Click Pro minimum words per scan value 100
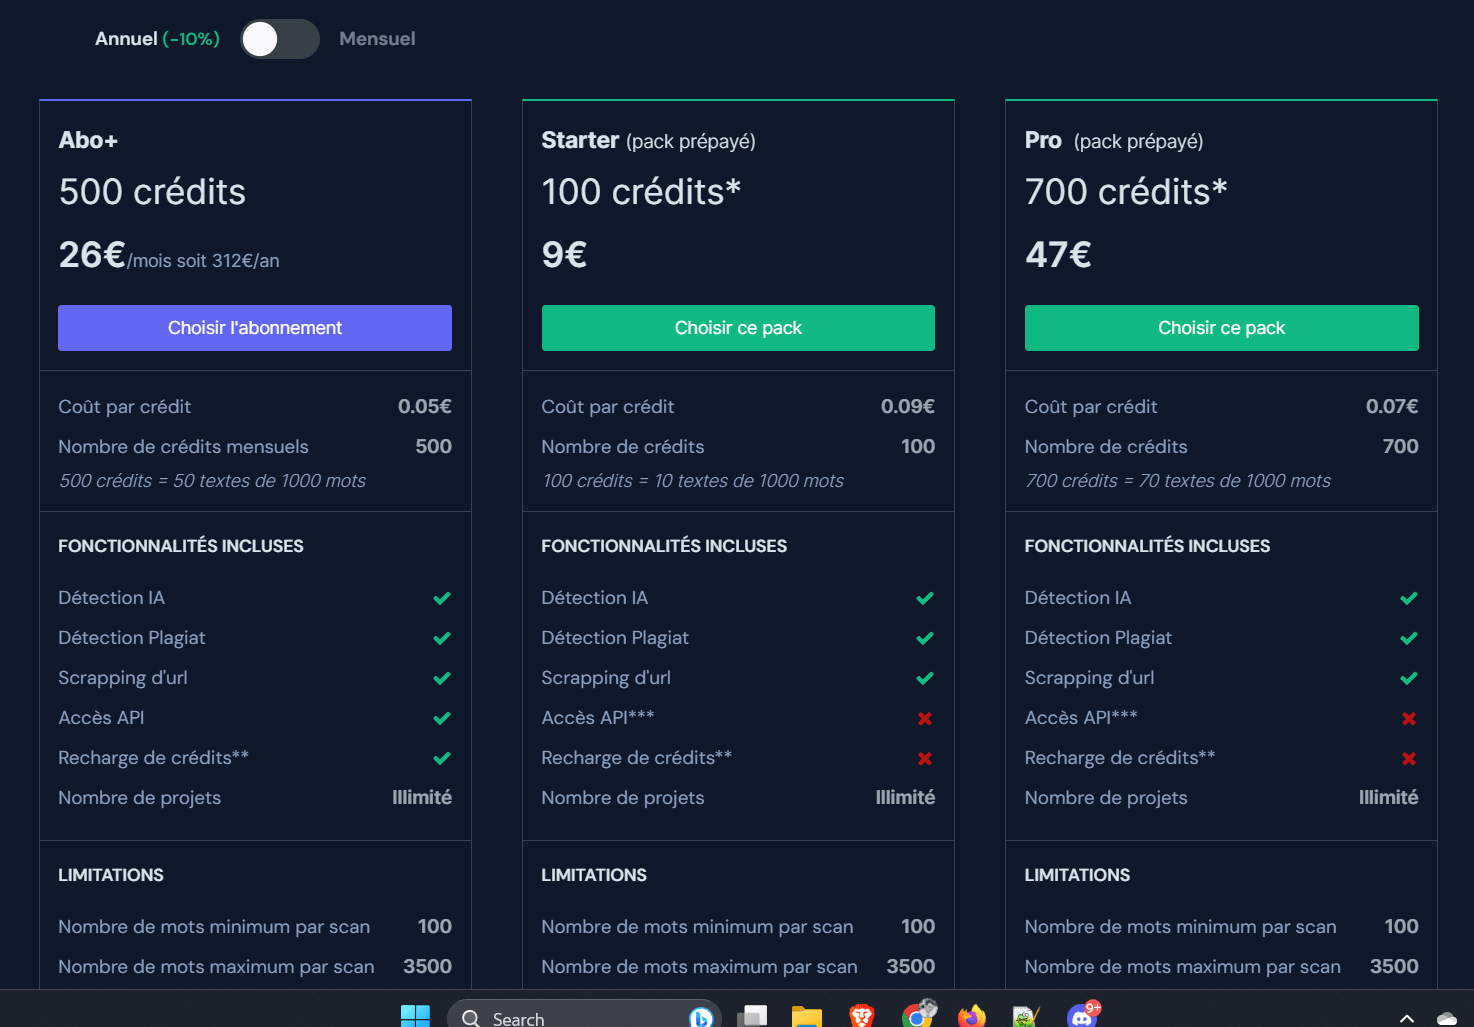This screenshot has width=1474, height=1027. point(1401,926)
